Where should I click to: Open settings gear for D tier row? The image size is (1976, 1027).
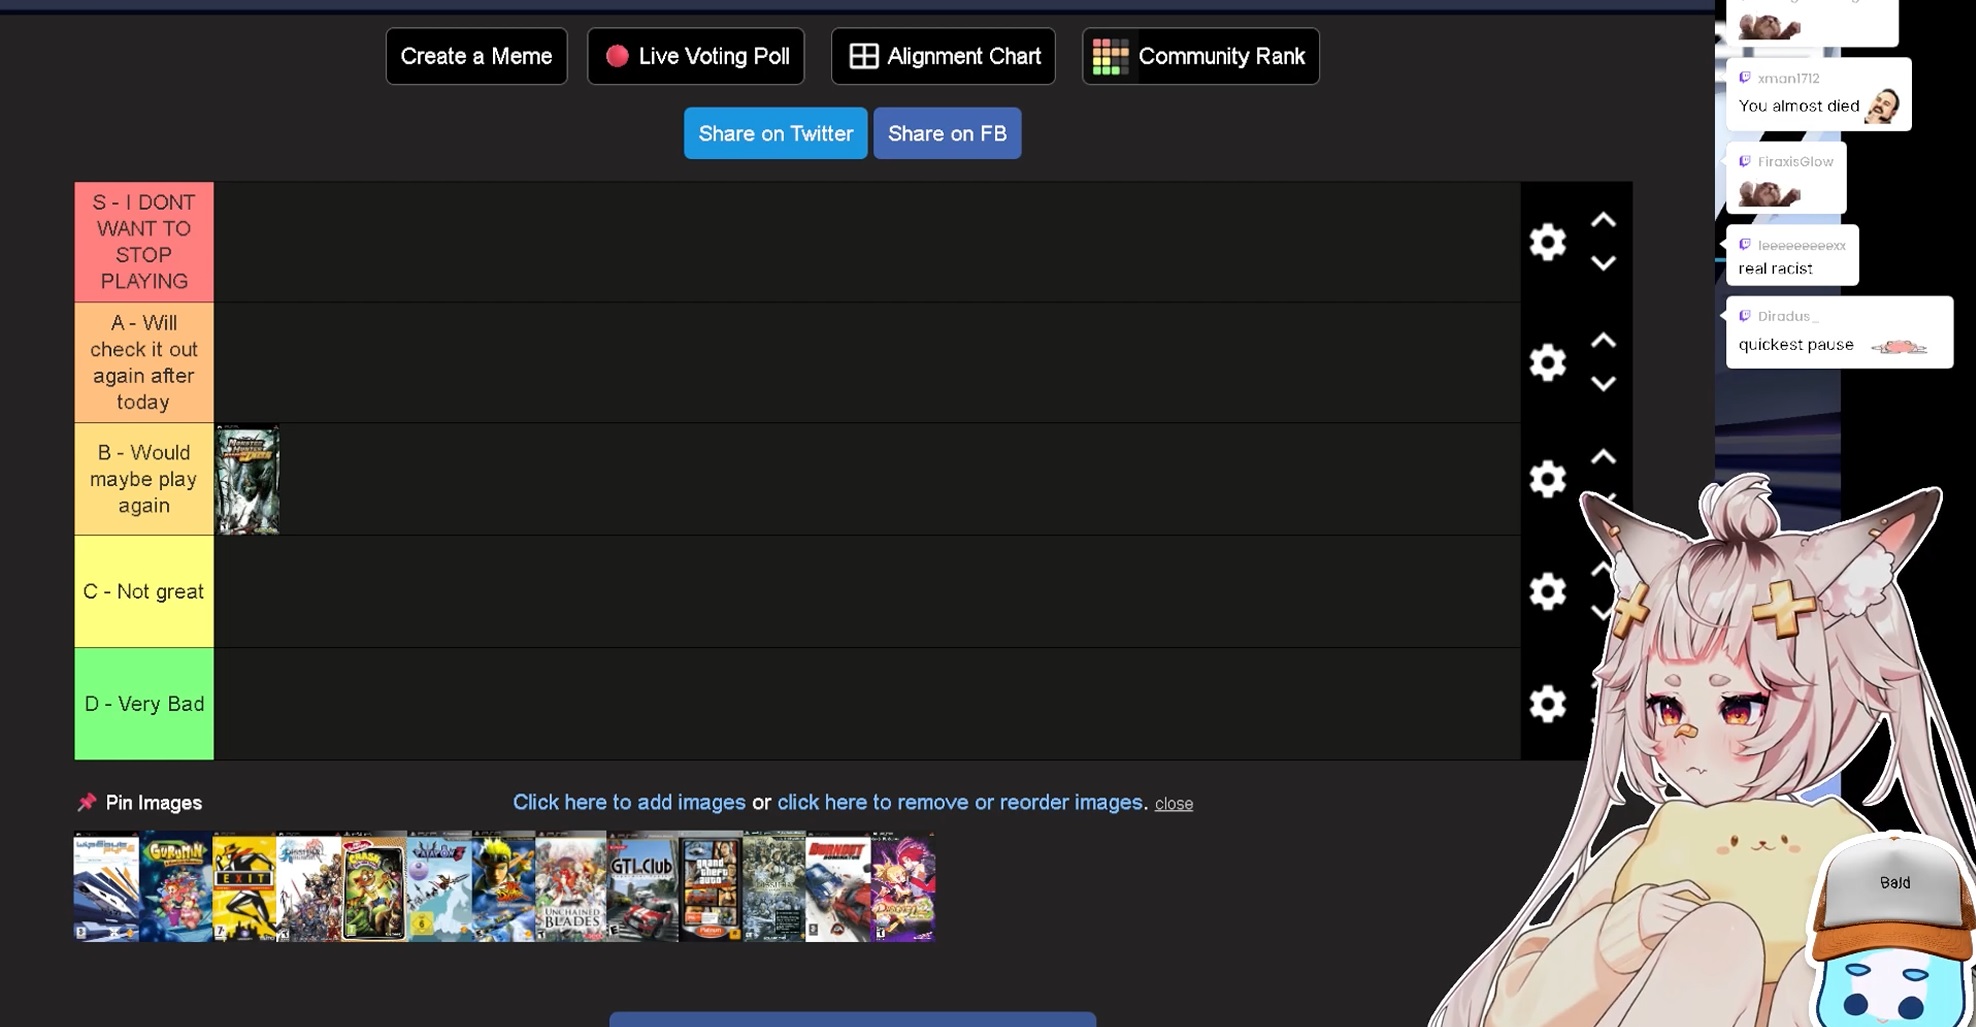[1547, 704]
